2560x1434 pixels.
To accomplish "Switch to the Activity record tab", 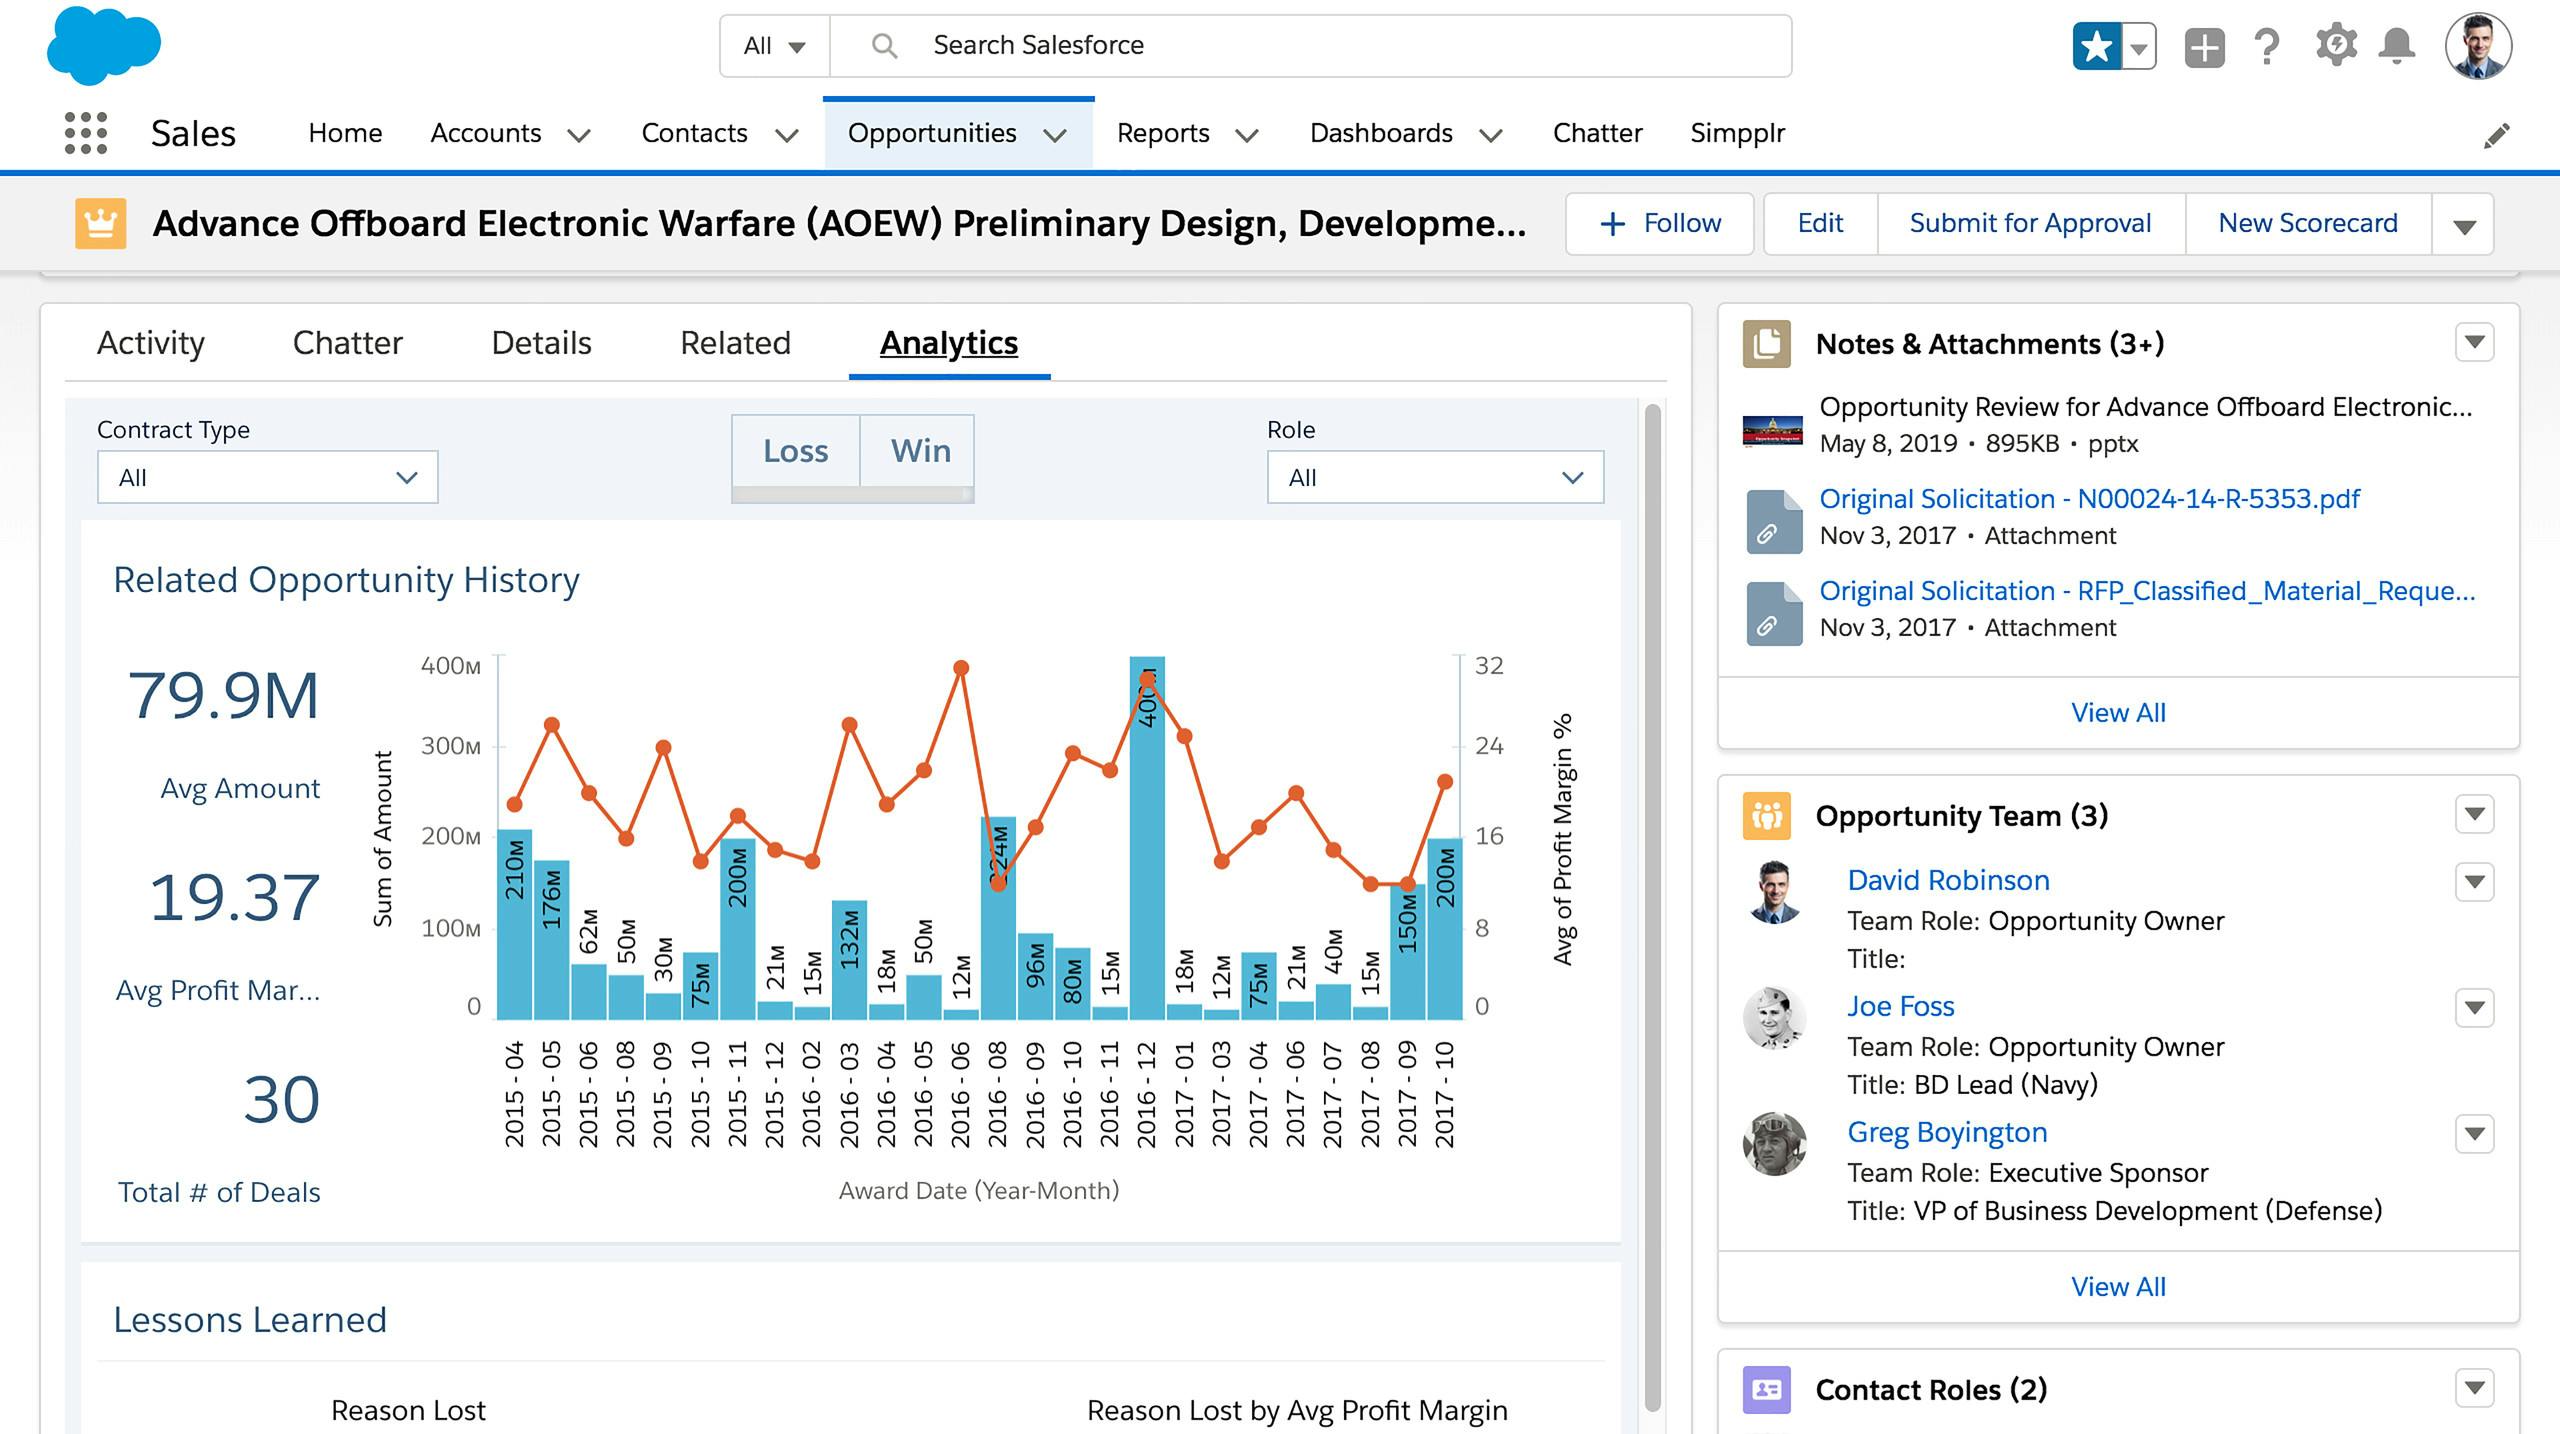I will tap(151, 343).
